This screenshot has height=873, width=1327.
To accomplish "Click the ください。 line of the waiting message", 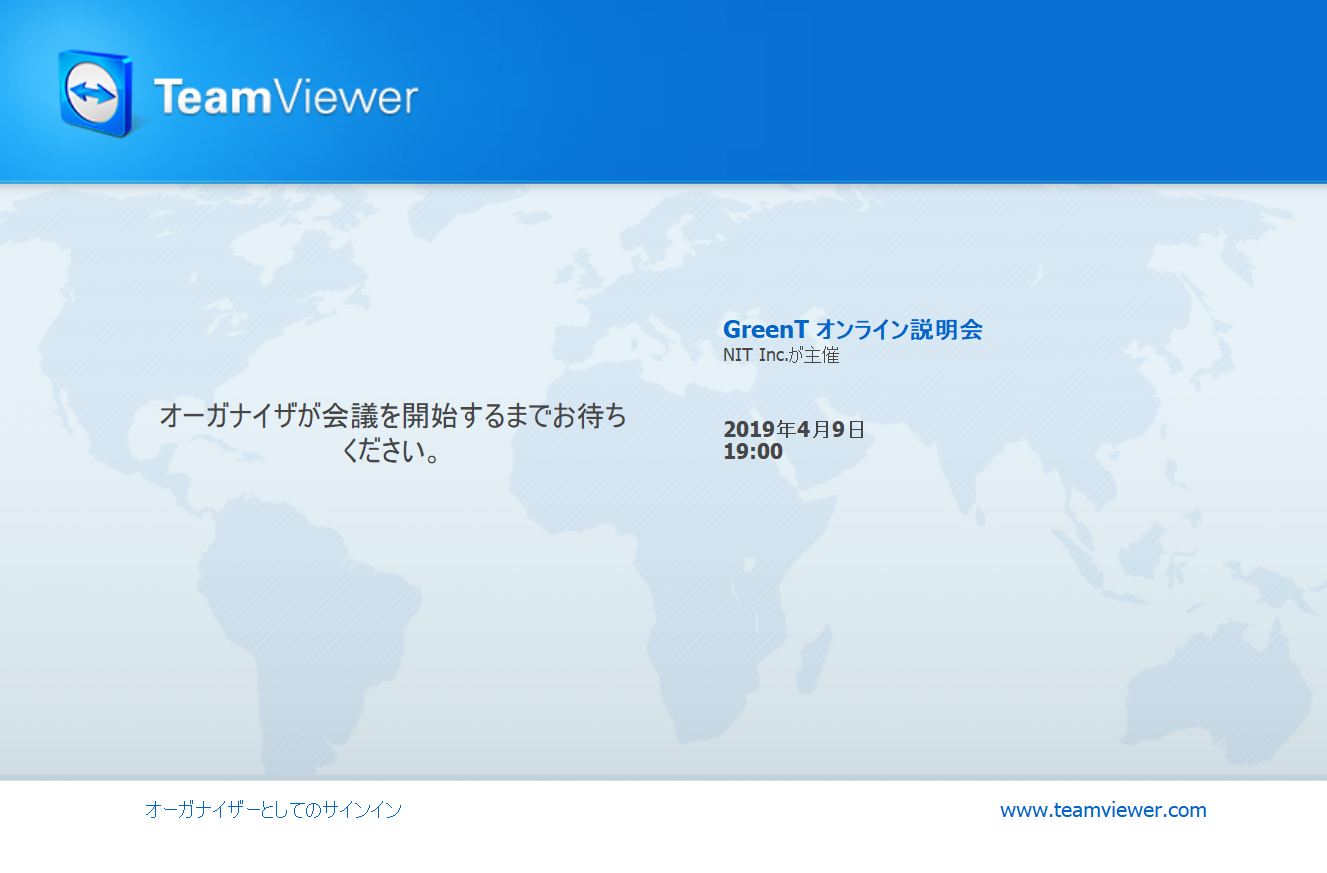I will pos(392,451).
